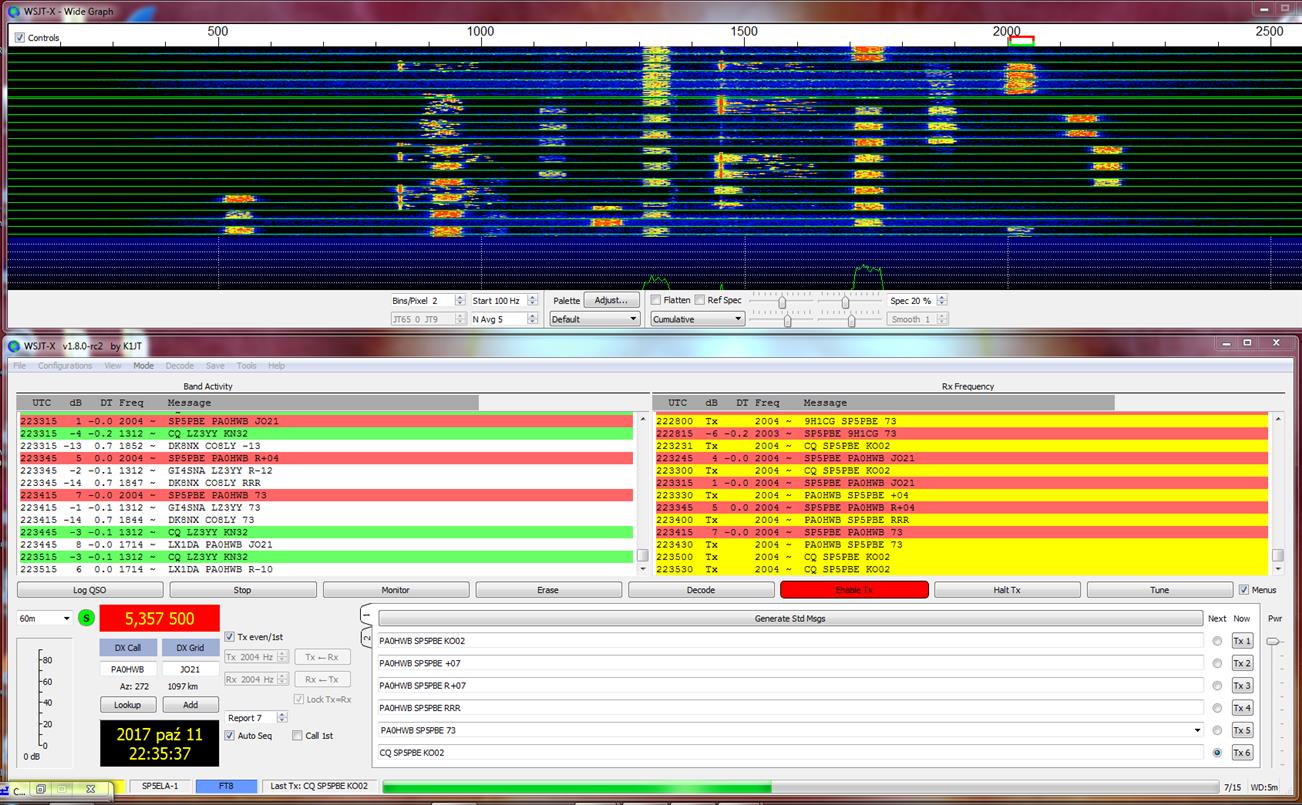Open the Mode menu
The height and width of the screenshot is (805, 1302).
pos(143,366)
